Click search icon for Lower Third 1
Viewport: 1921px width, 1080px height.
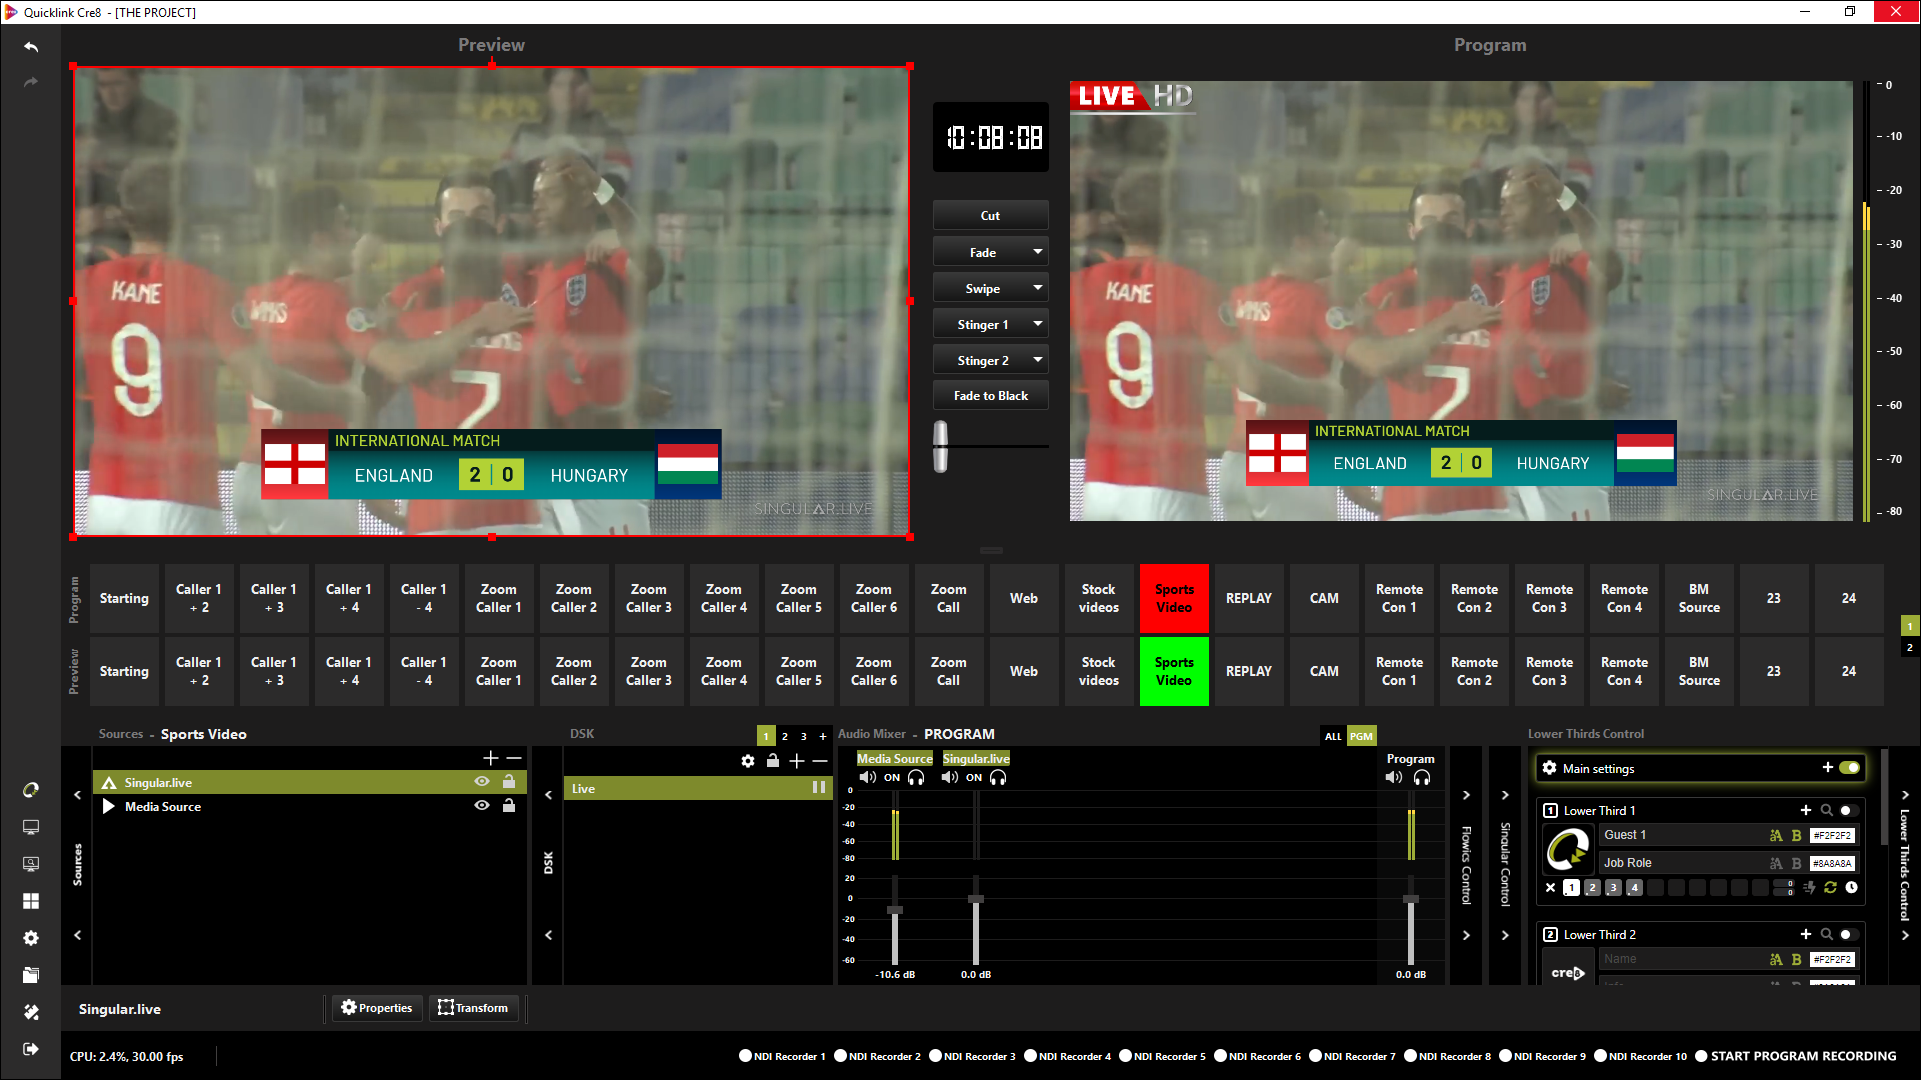[1826, 810]
